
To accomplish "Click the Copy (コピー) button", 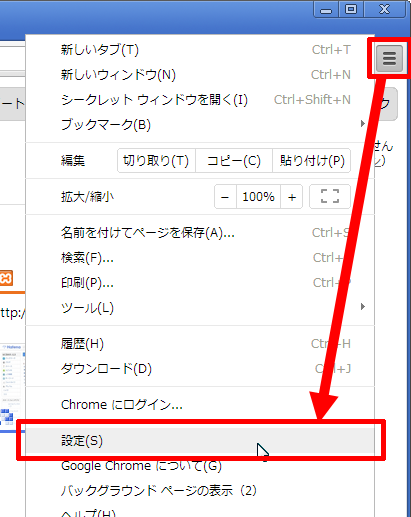I will [234, 161].
